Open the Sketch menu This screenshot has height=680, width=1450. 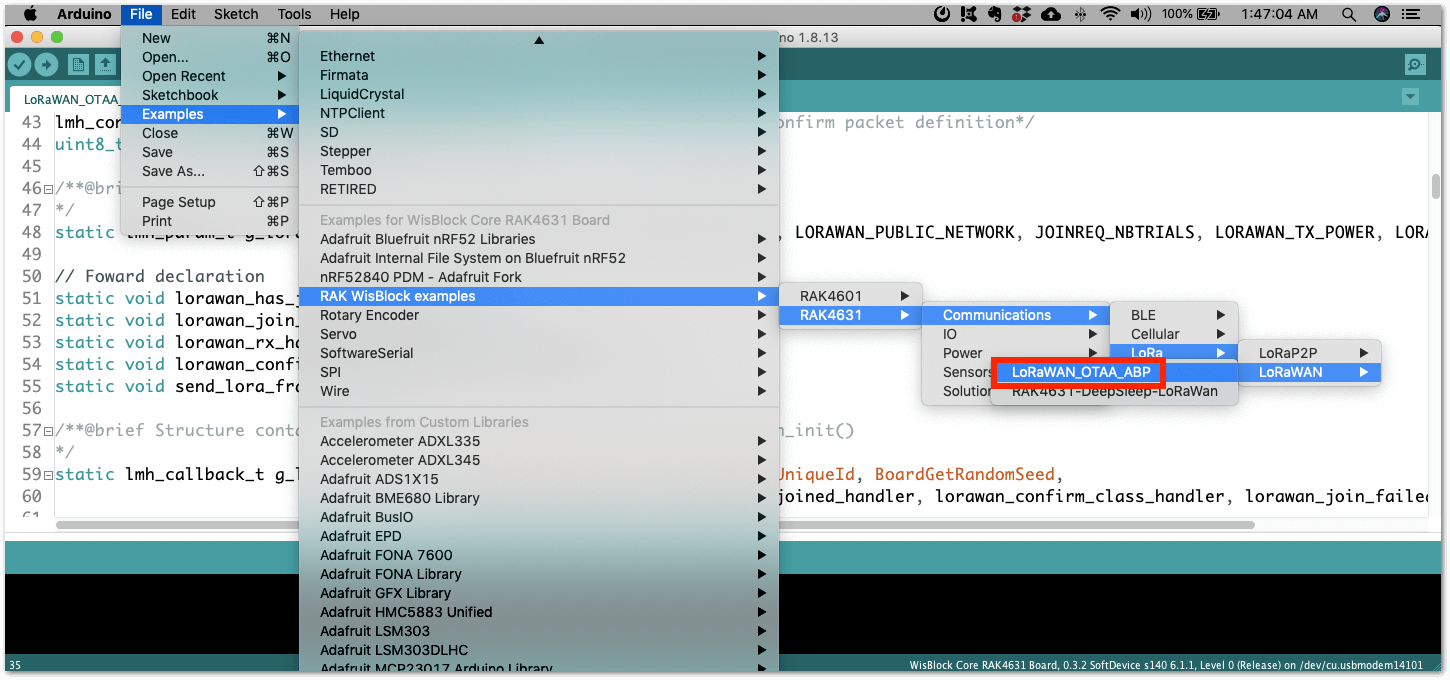(236, 14)
